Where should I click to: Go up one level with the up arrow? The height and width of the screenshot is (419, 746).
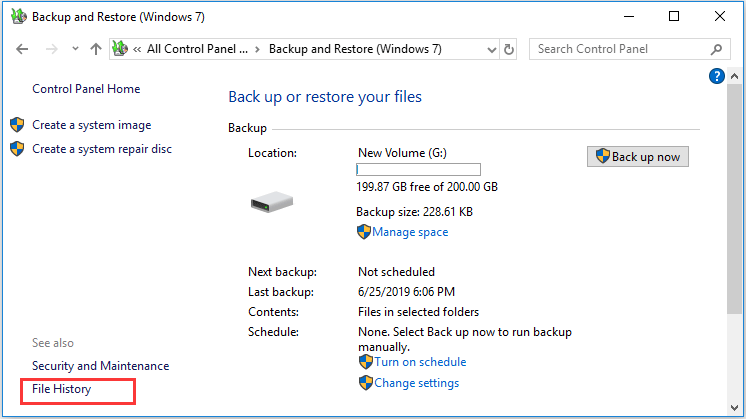pyautogui.click(x=96, y=49)
